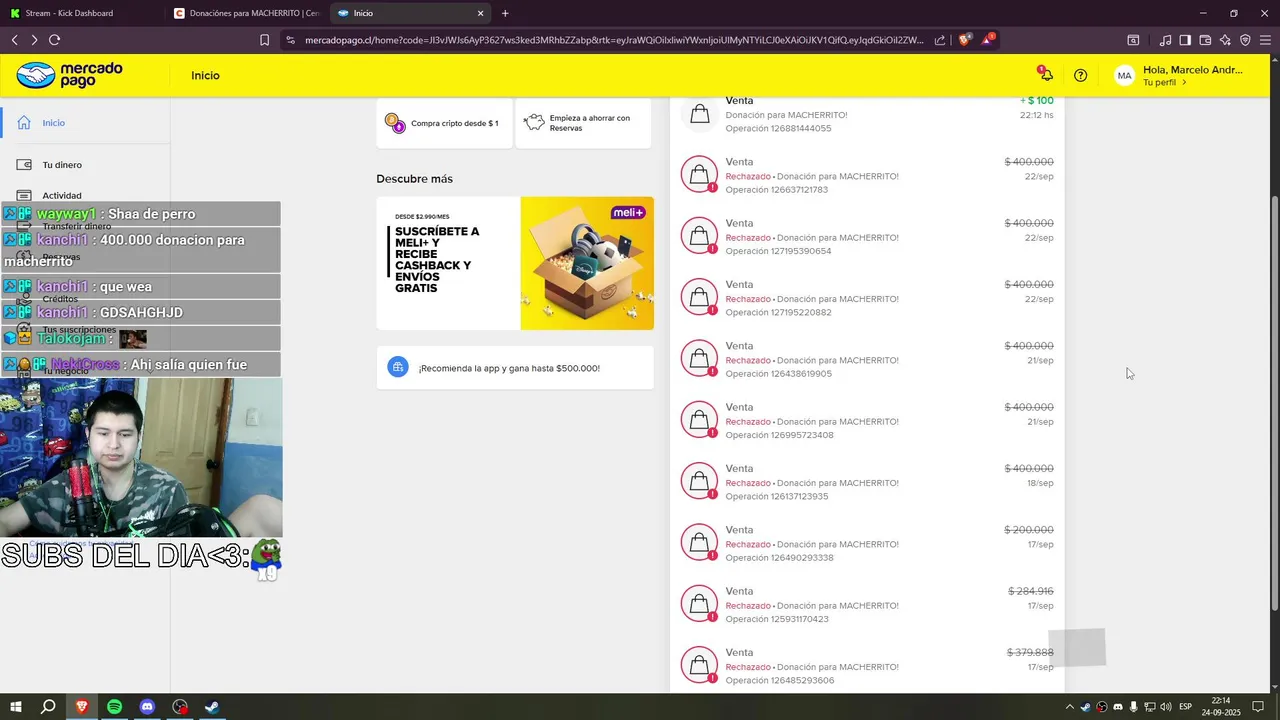This screenshot has width=1280, height=720.
Task: Close the Inicio browser tab
Action: click(x=480, y=13)
